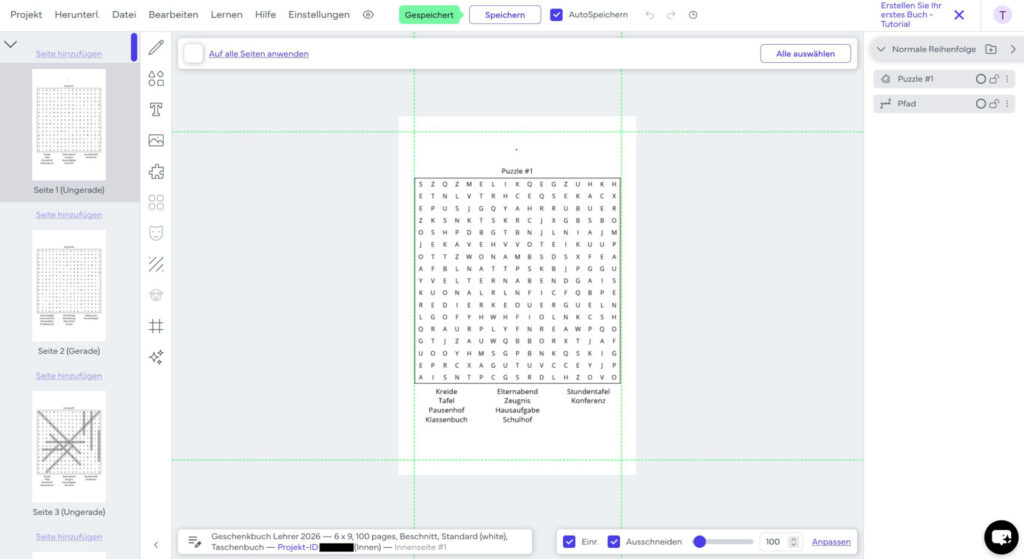
Task: Open the hash grid tool
Action: click(x=156, y=326)
